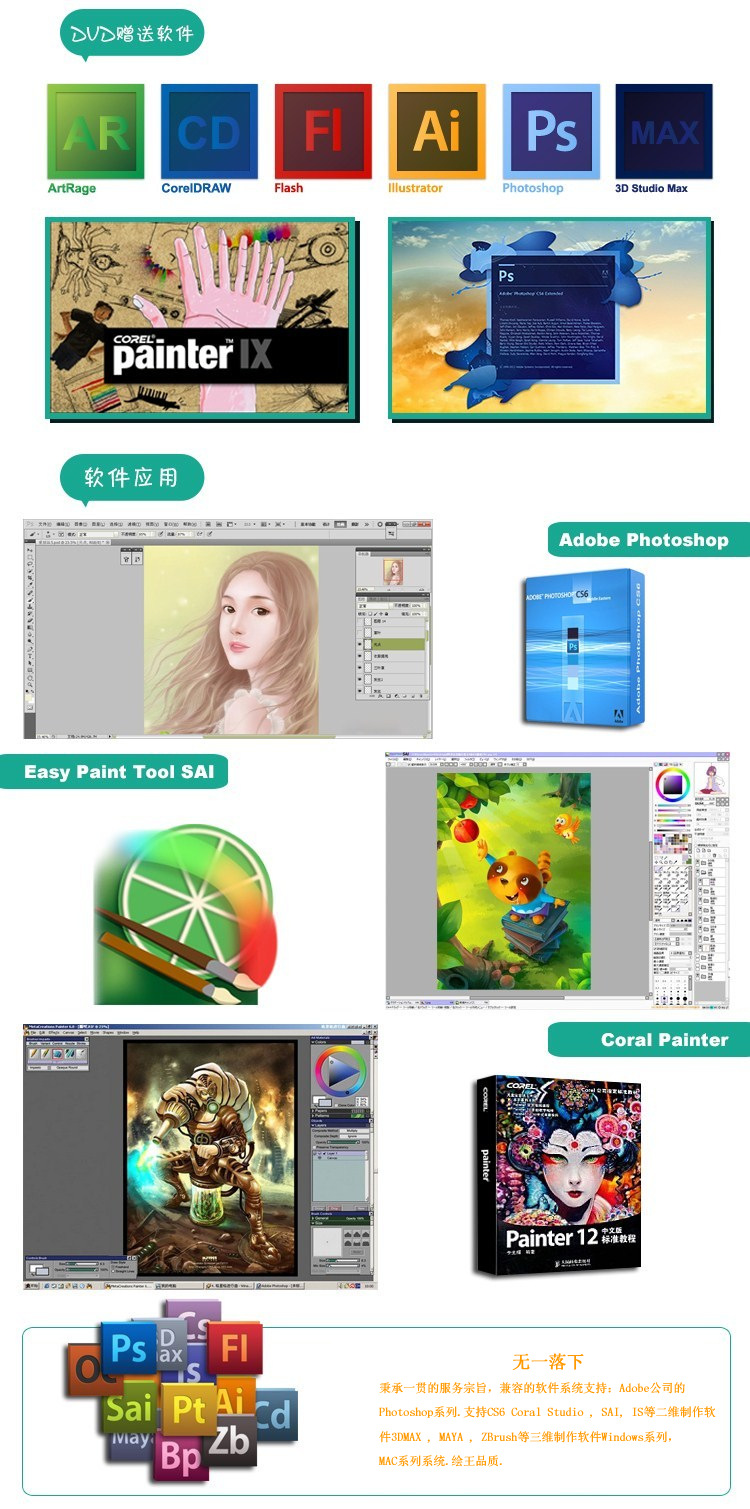
Task: Open the Painter Help menu
Action: 136,1032
